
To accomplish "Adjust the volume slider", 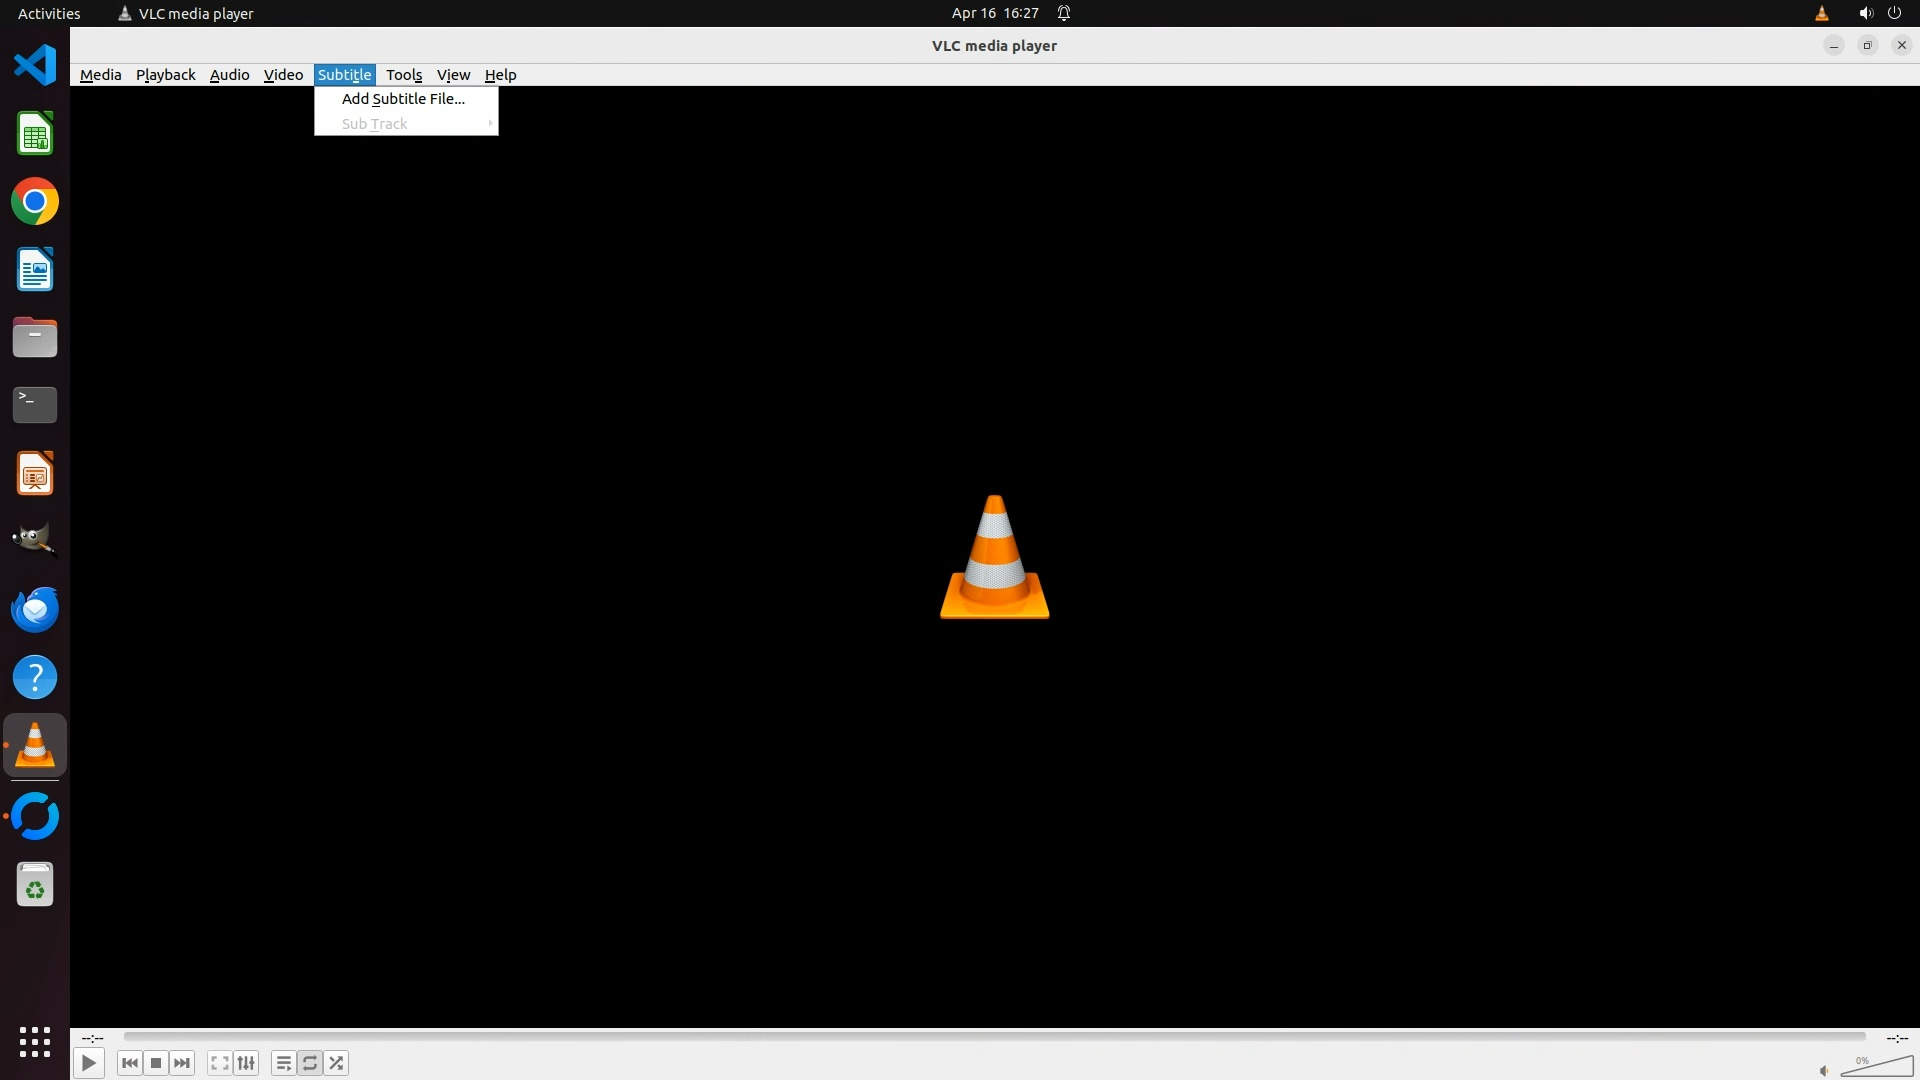I will click(x=1877, y=1067).
